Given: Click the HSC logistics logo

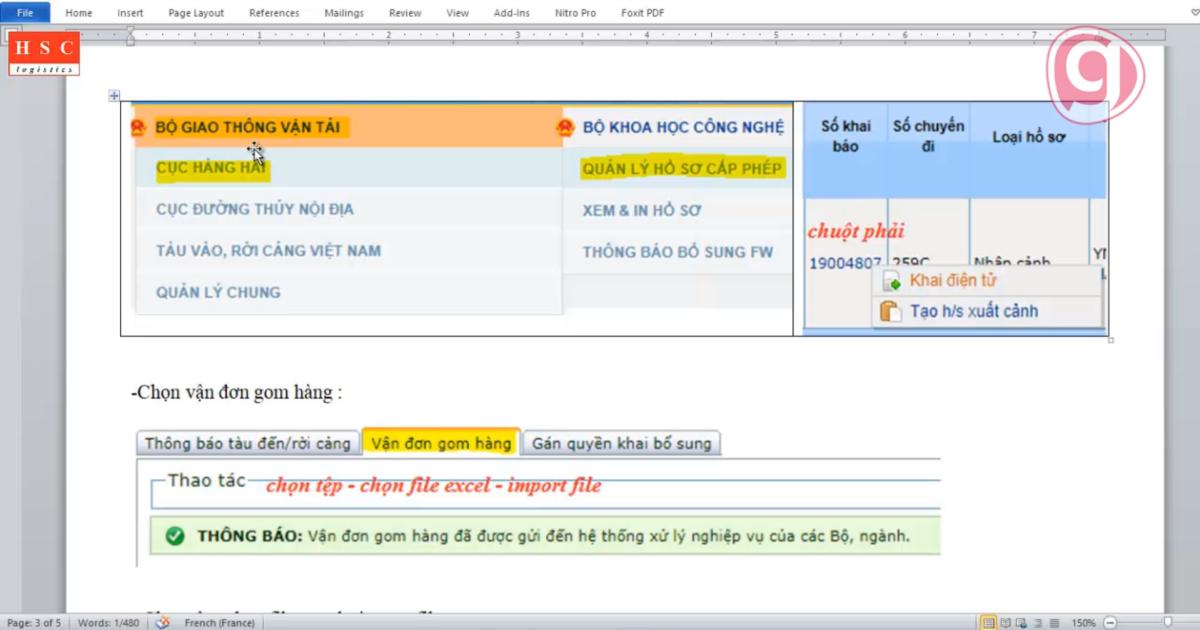Looking at the screenshot, I should click(44, 54).
